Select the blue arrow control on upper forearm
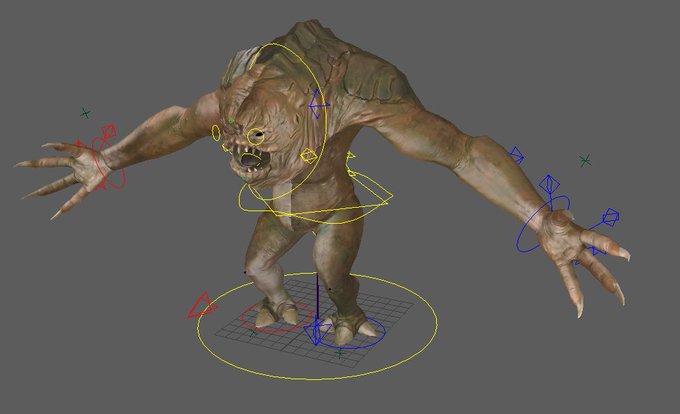 (x=517, y=154)
